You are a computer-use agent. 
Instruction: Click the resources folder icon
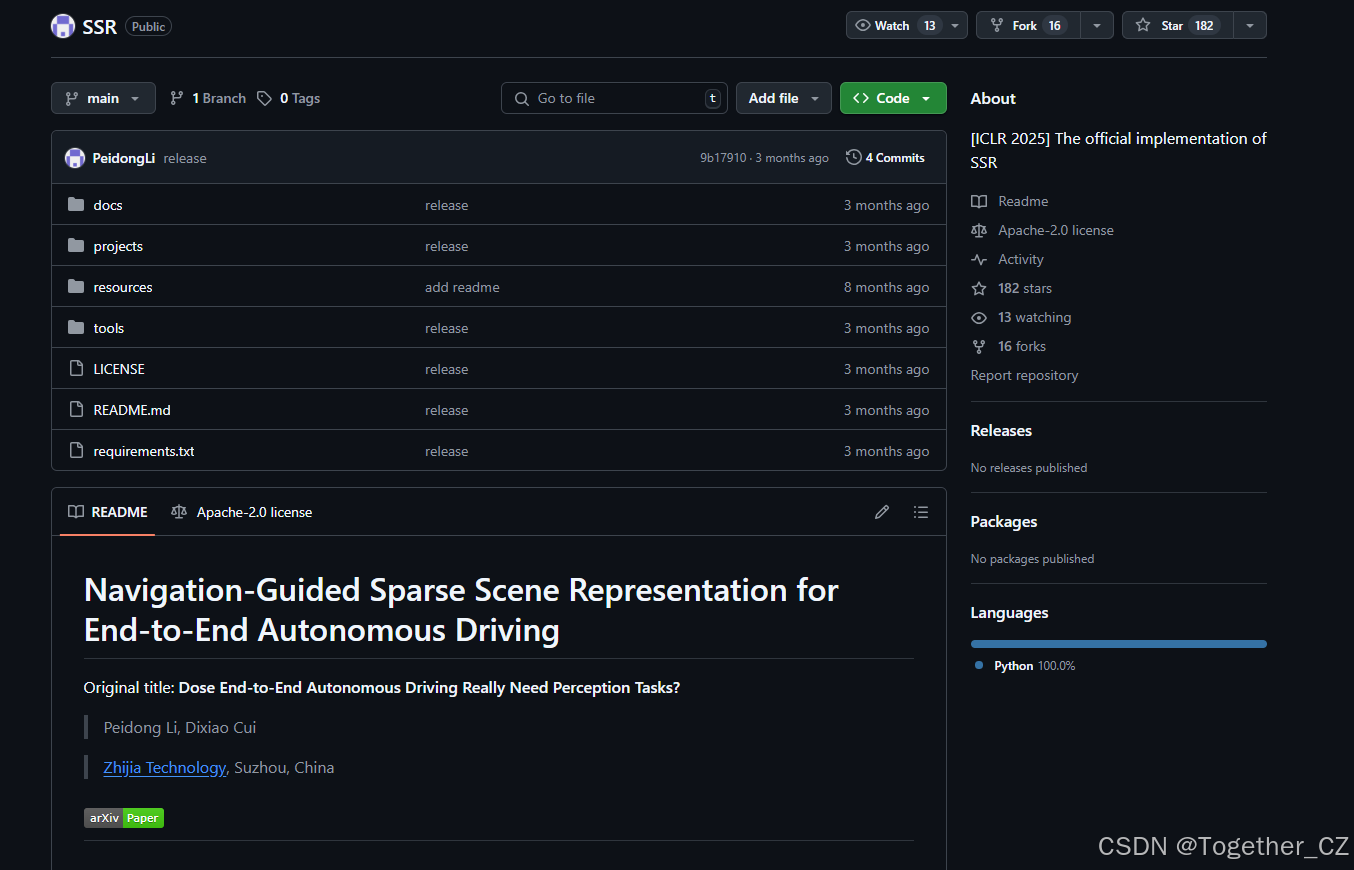pos(76,287)
